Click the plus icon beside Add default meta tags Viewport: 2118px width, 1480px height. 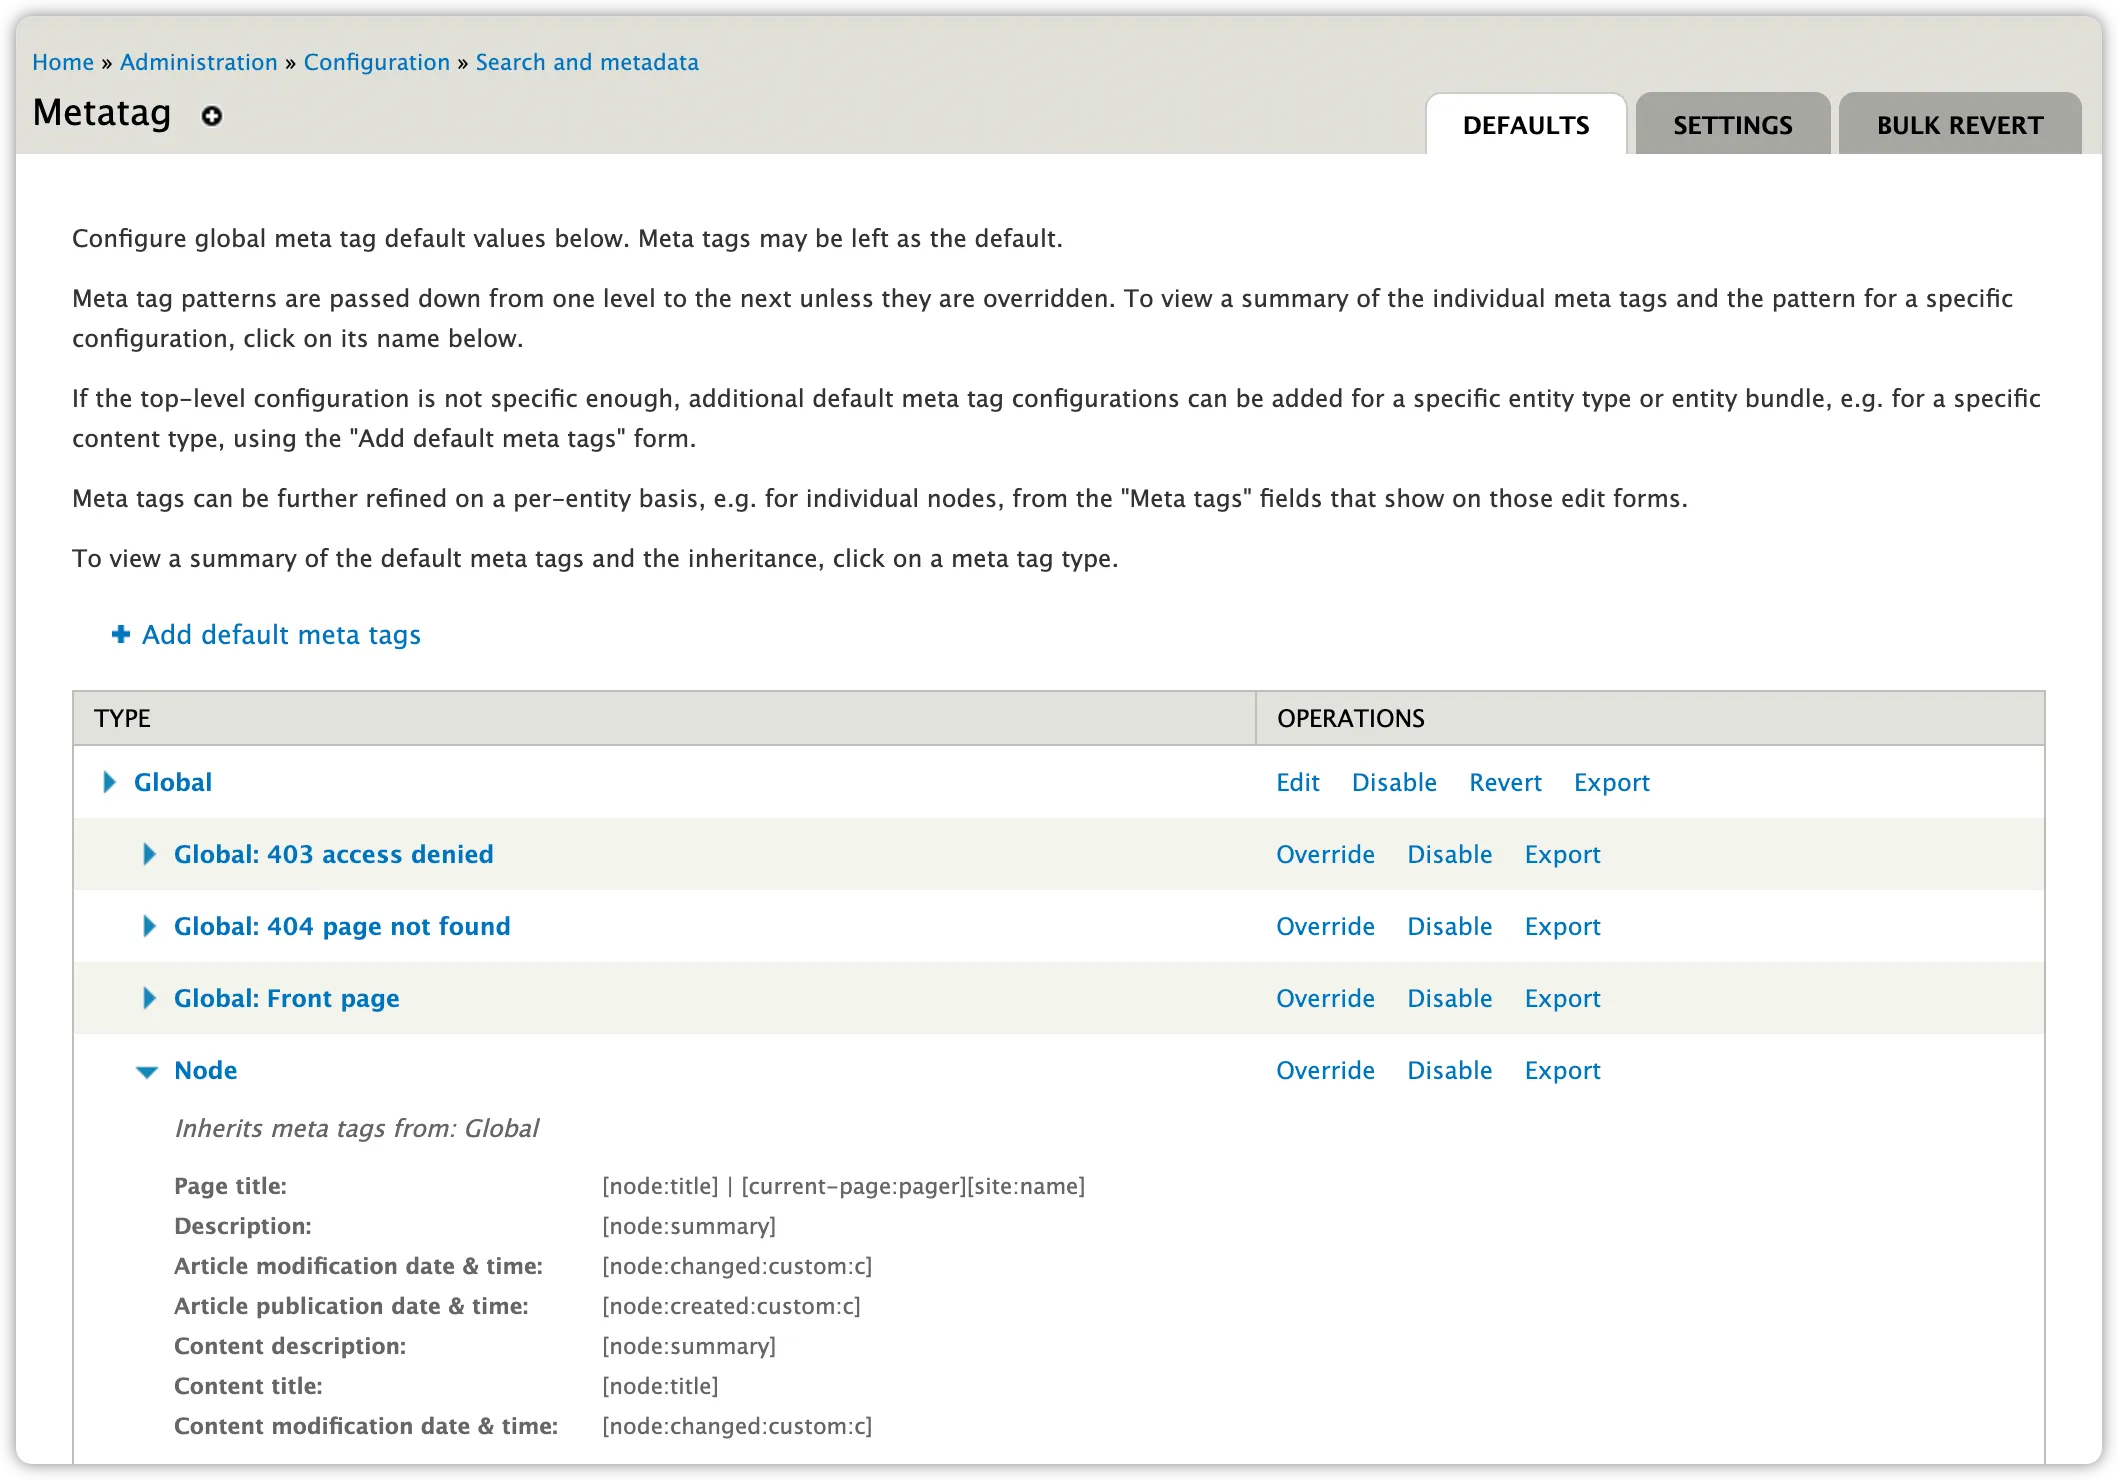[x=119, y=634]
